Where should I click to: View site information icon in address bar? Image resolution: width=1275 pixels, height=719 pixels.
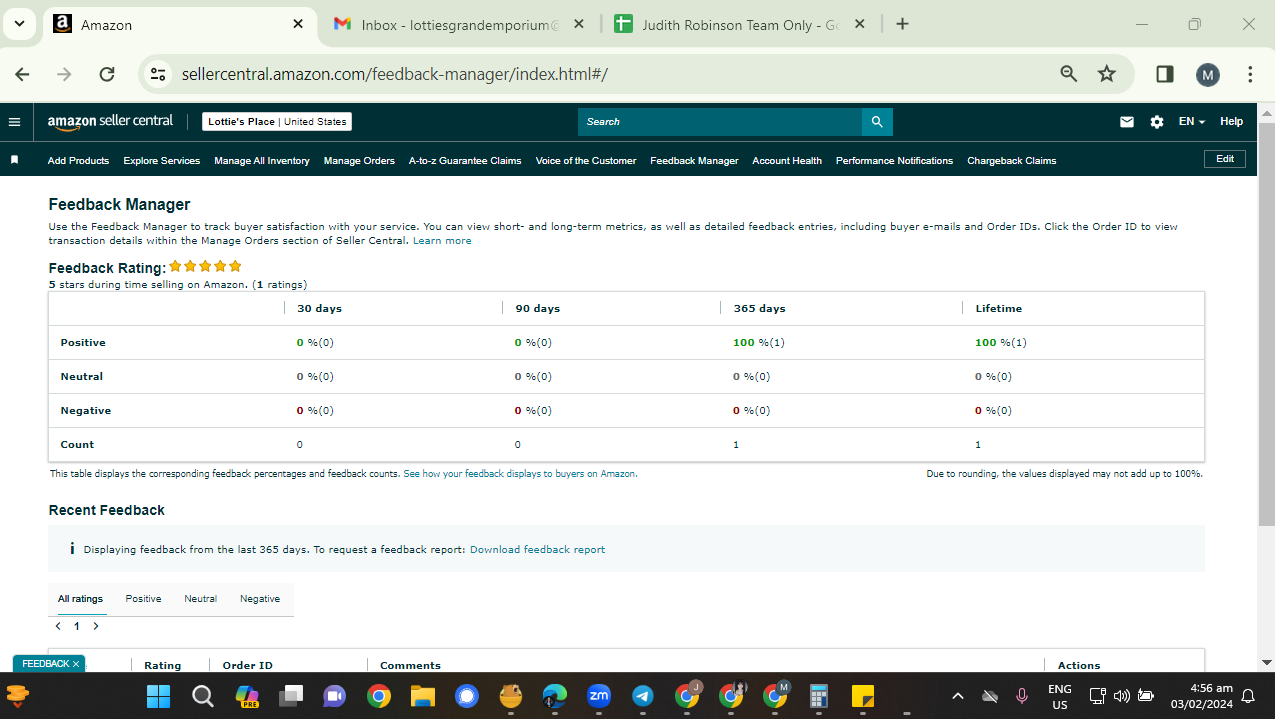(156, 74)
